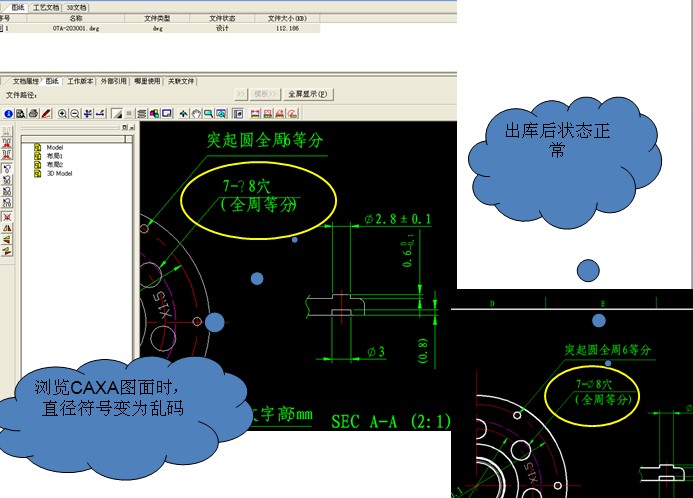Click the last red-yellow circular measure icon

(x=293, y=114)
